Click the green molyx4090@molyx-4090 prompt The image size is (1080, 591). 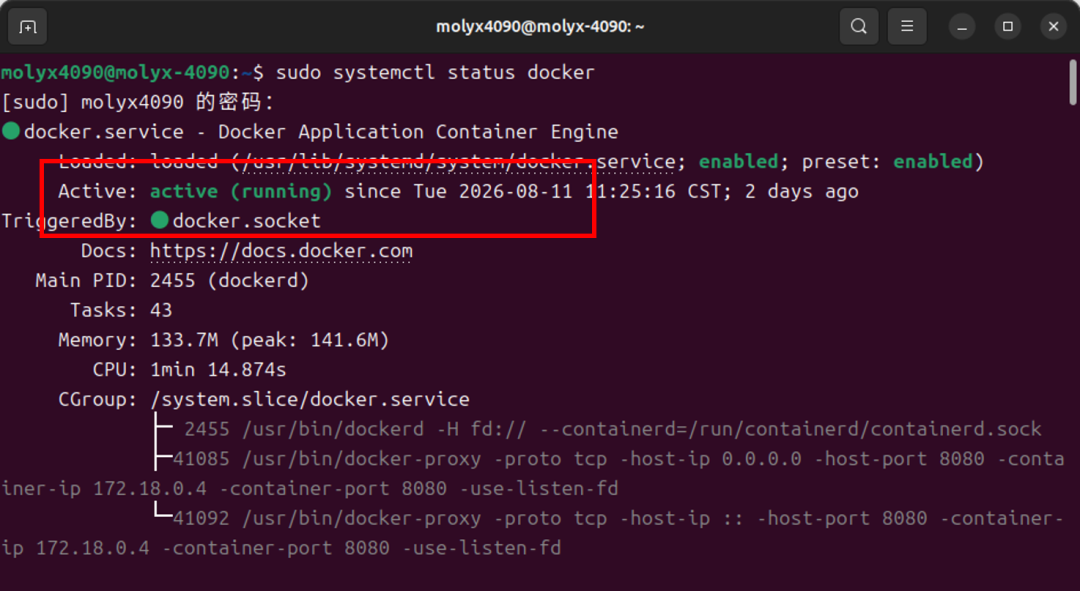(x=115, y=72)
